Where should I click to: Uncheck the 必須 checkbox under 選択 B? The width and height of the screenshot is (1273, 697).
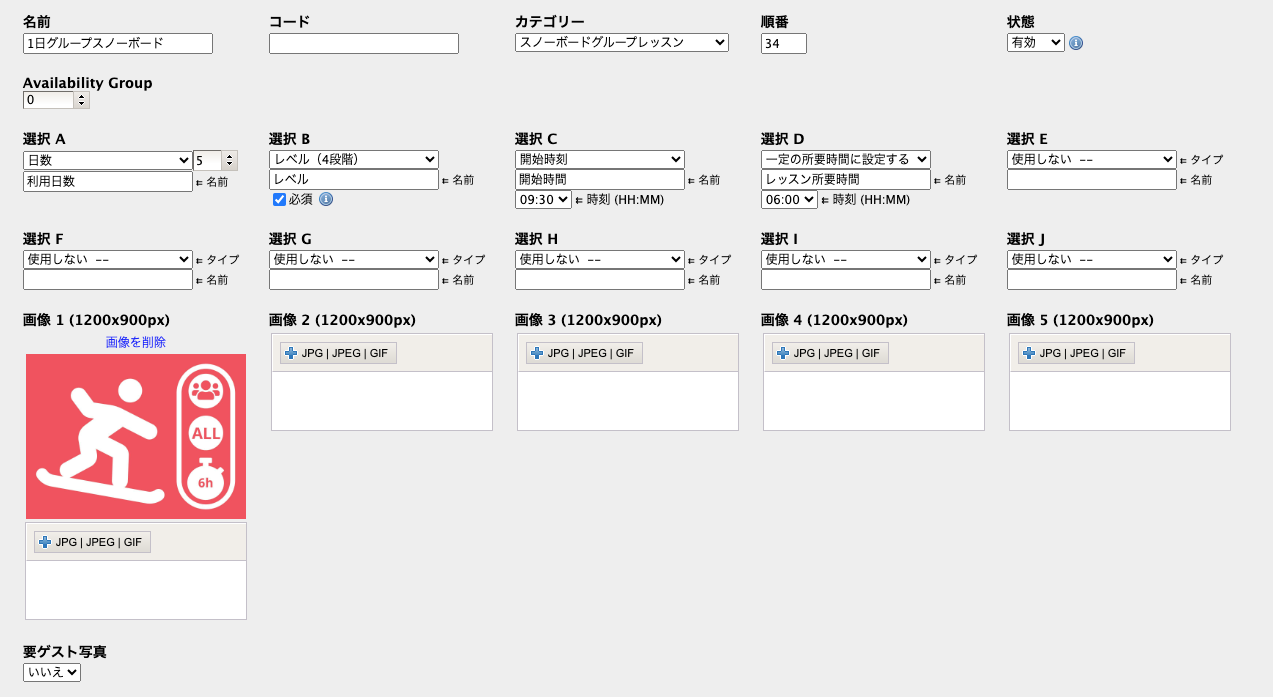[279, 199]
